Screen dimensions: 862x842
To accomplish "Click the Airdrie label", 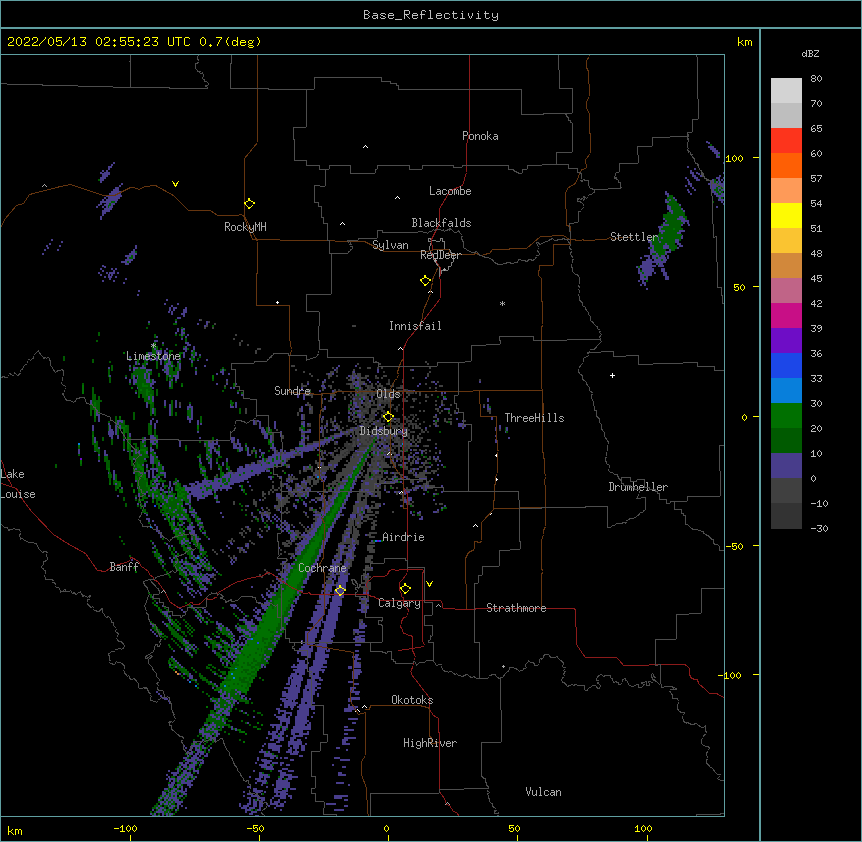I will tap(403, 537).
